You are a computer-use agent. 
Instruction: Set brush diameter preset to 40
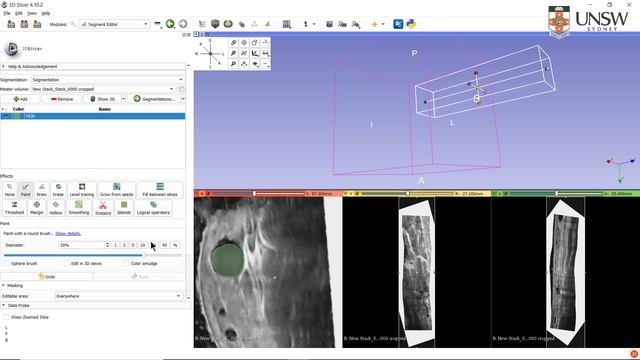(x=164, y=245)
